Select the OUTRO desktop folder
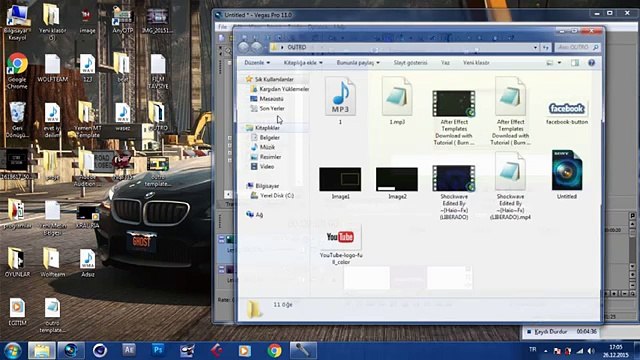 (158, 116)
